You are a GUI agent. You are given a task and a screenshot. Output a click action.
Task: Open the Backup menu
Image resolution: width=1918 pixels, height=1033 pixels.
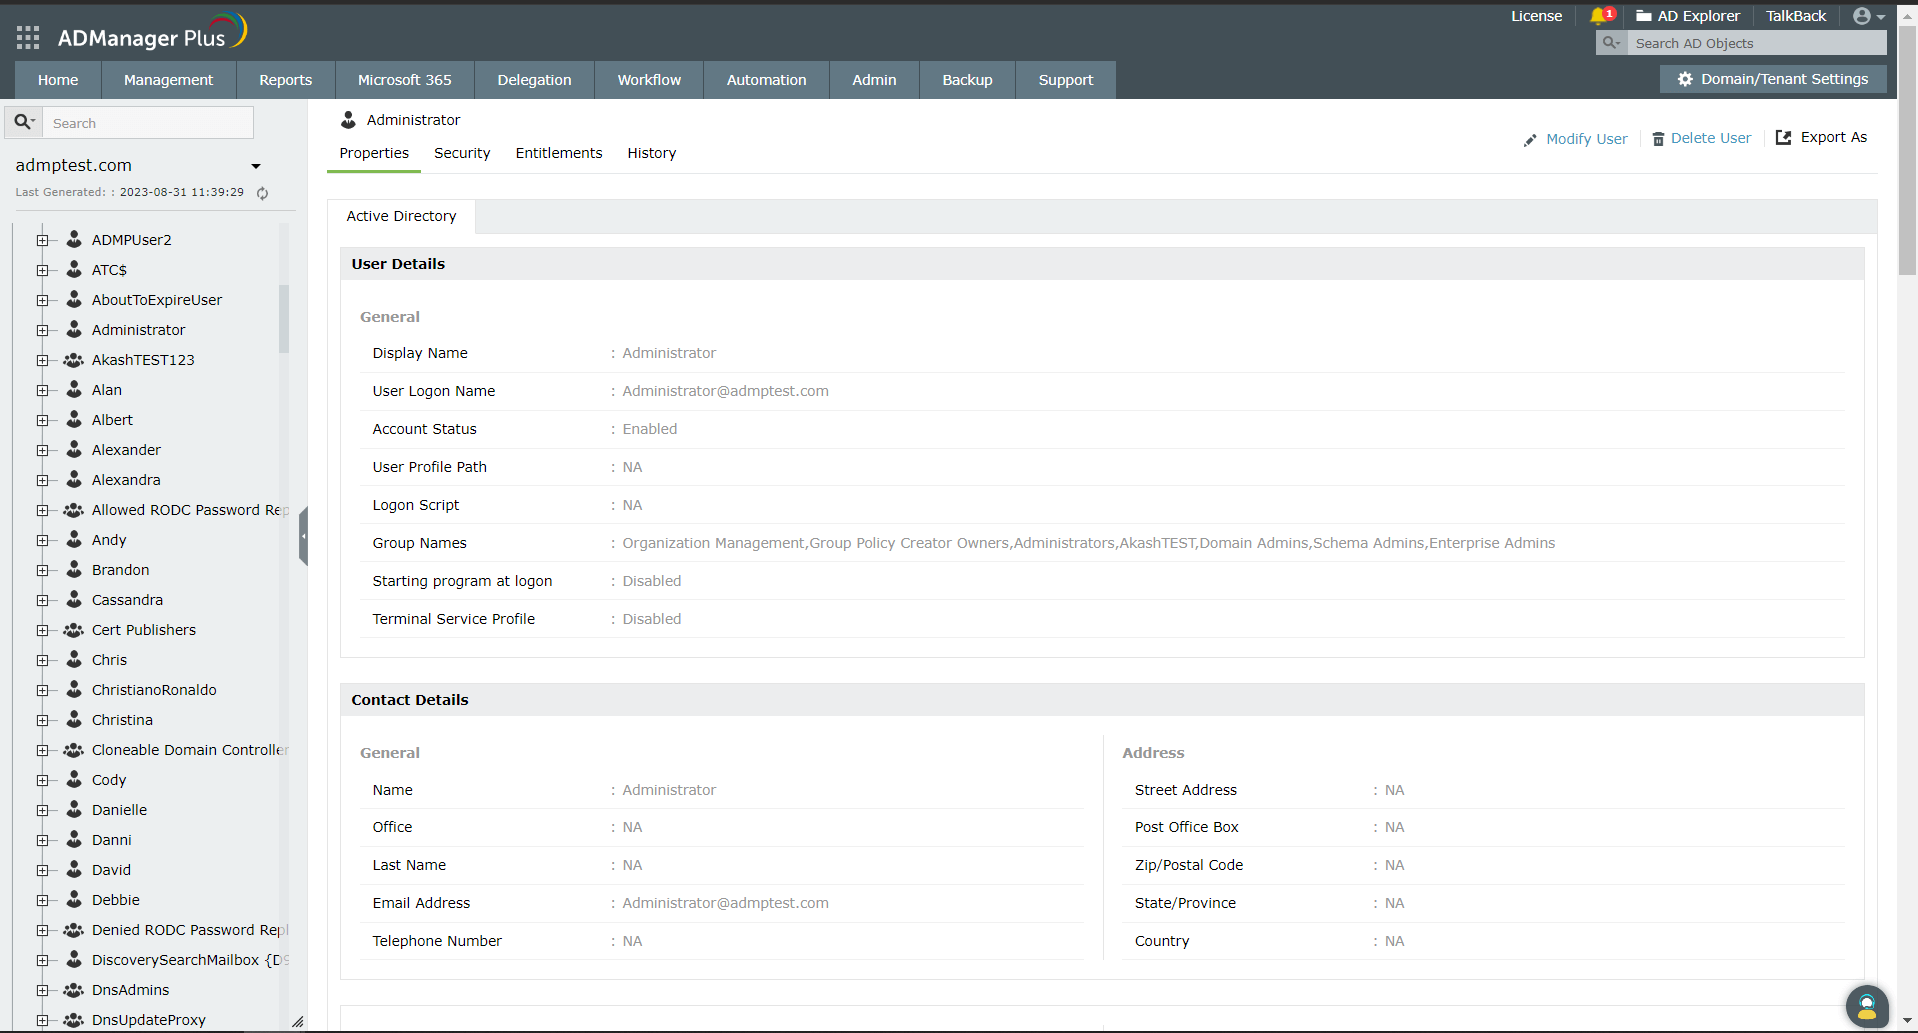[x=967, y=80]
